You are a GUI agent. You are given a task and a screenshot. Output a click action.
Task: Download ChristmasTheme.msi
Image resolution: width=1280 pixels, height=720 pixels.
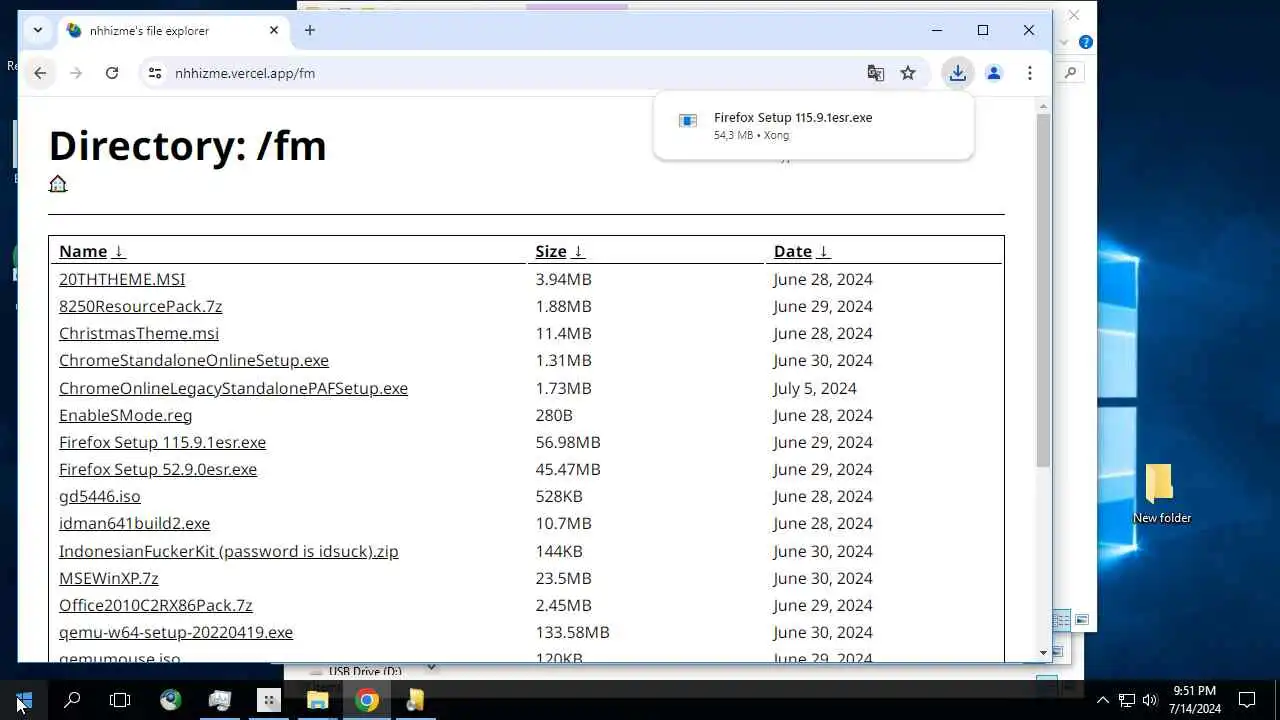tap(139, 333)
